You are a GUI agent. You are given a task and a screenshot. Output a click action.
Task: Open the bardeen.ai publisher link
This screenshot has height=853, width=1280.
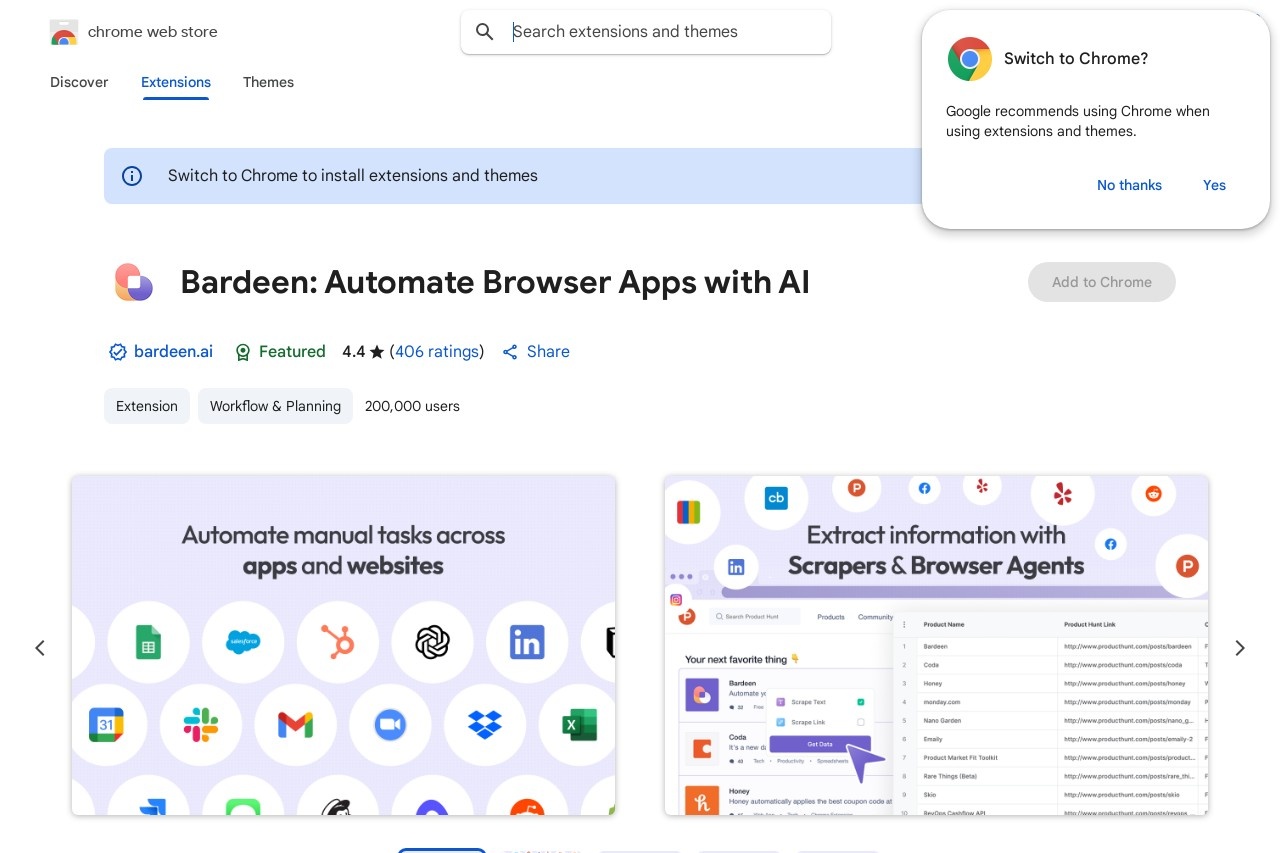coord(173,352)
